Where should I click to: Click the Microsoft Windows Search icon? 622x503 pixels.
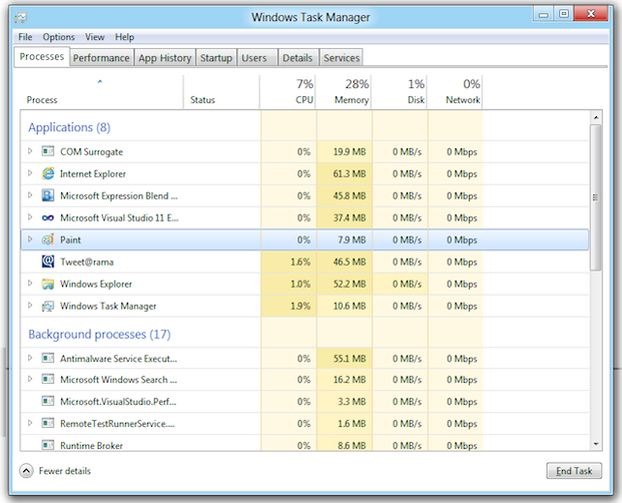[48, 379]
